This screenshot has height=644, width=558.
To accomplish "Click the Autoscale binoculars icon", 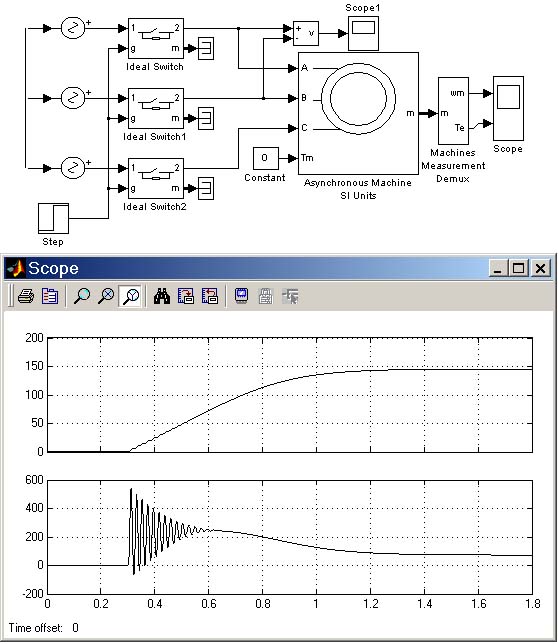I will pos(162,296).
